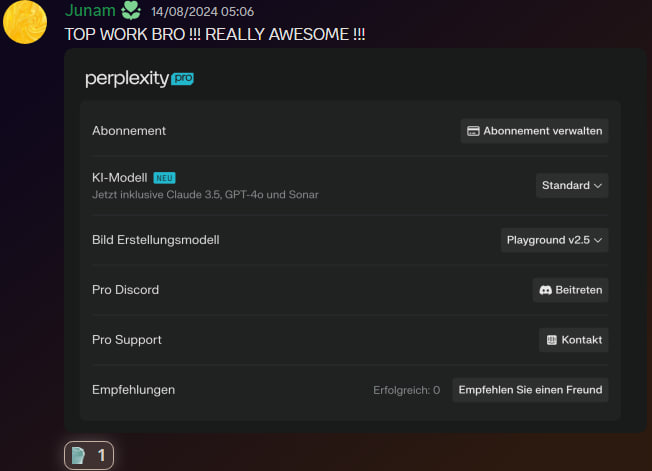The width and height of the screenshot is (652, 471).
Task: Click the message timestamp 14/08/2024 05:06
Action: pyautogui.click(x=202, y=12)
